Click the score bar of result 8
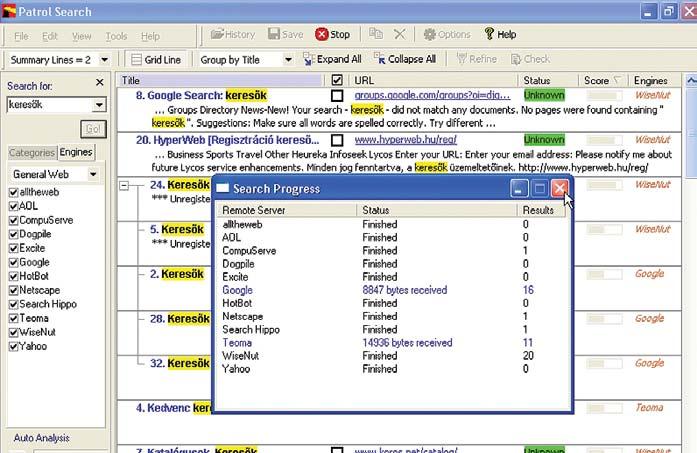 point(604,95)
